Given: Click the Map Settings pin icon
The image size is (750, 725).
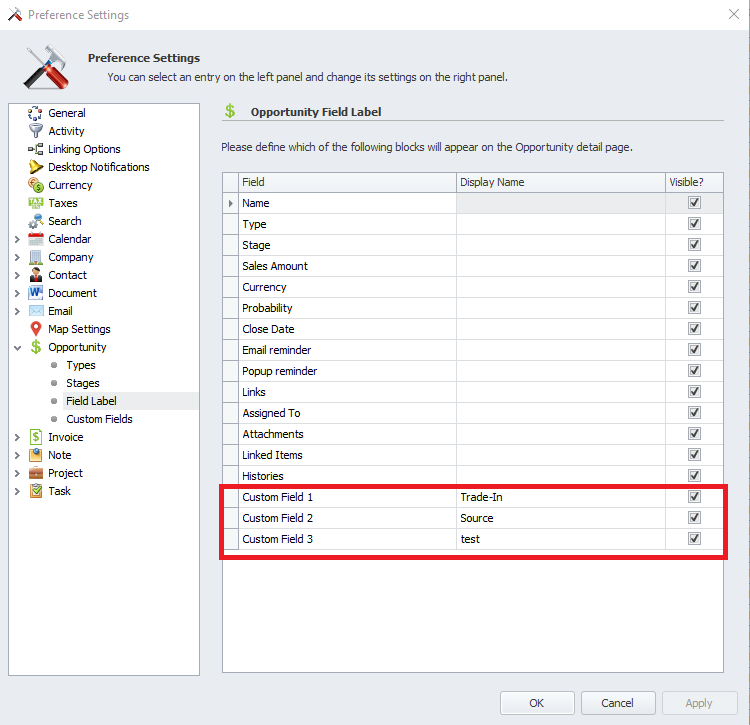Looking at the screenshot, I should [36, 329].
